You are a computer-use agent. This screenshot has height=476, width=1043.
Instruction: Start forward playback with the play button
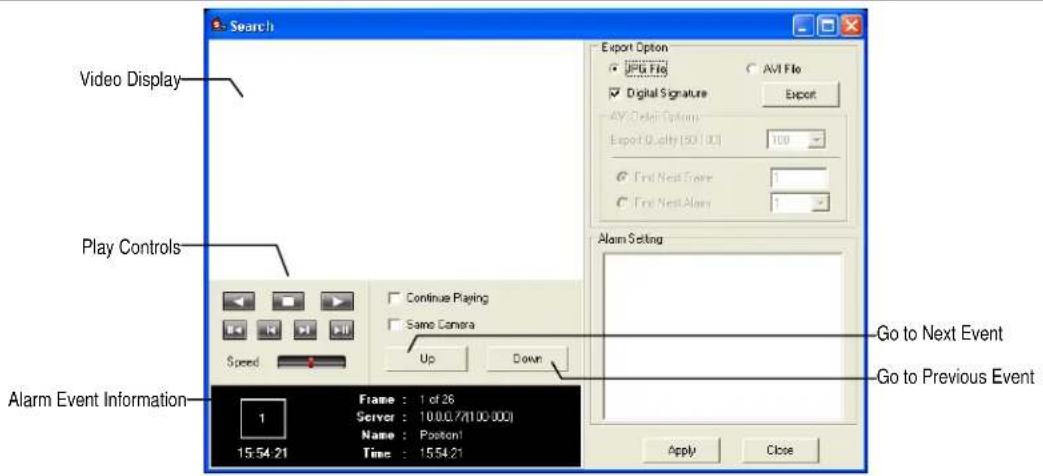(x=337, y=301)
